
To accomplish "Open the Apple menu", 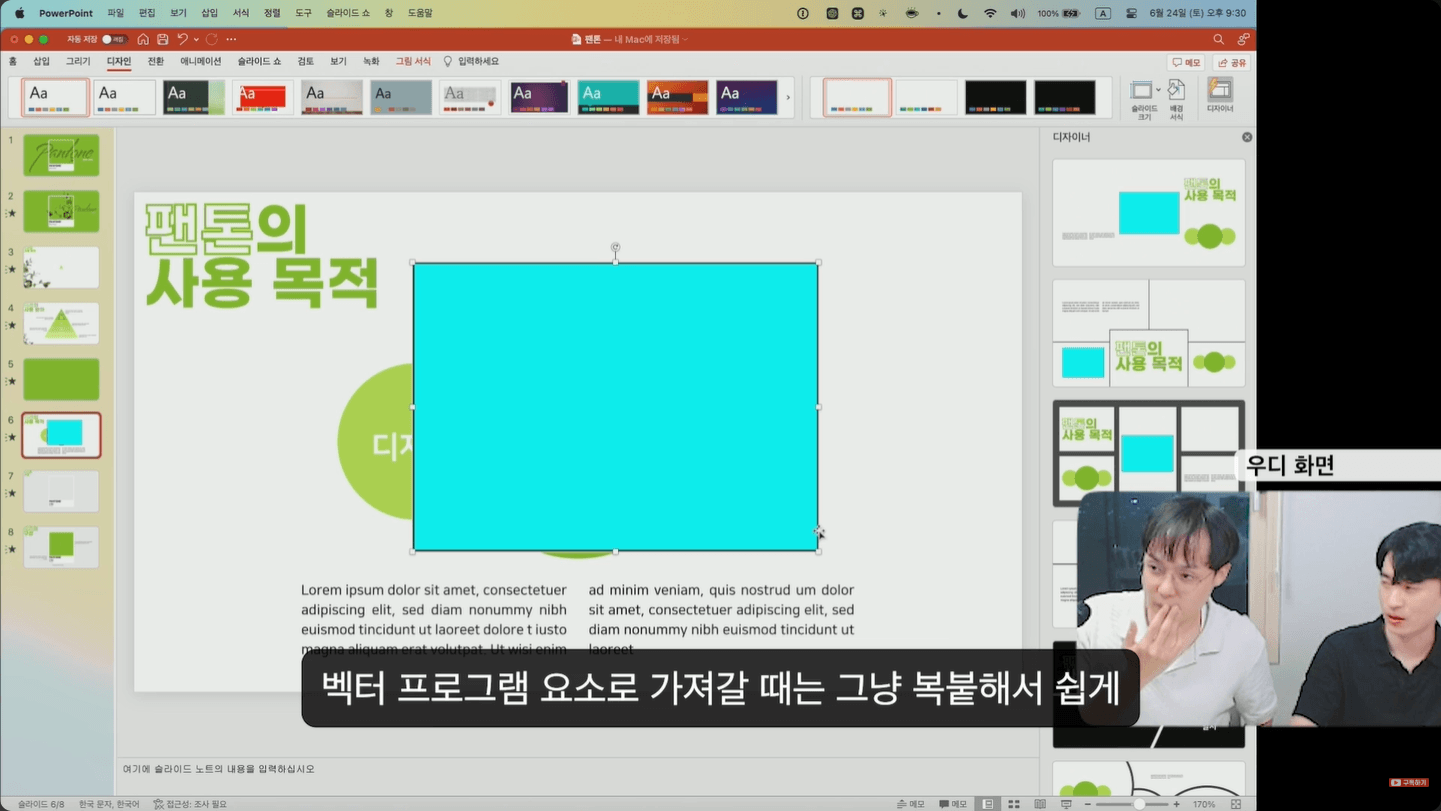I will pyautogui.click(x=19, y=13).
